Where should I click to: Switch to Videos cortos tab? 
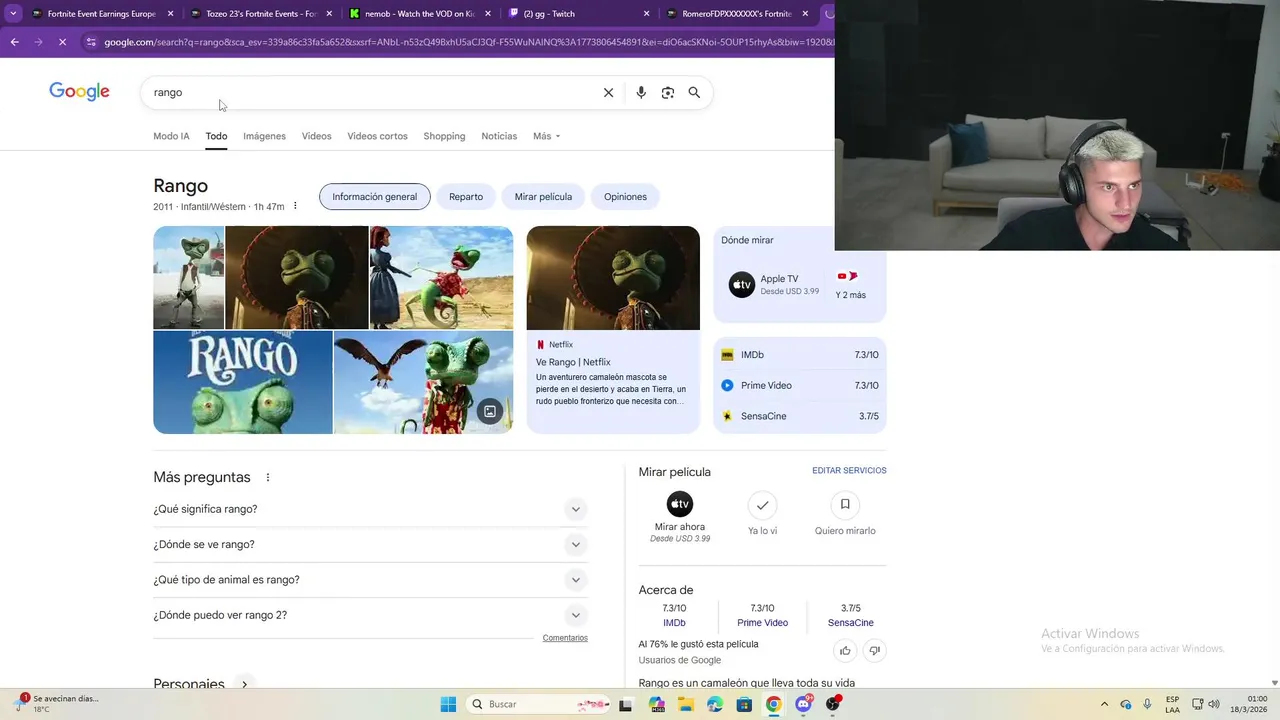pyautogui.click(x=377, y=136)
